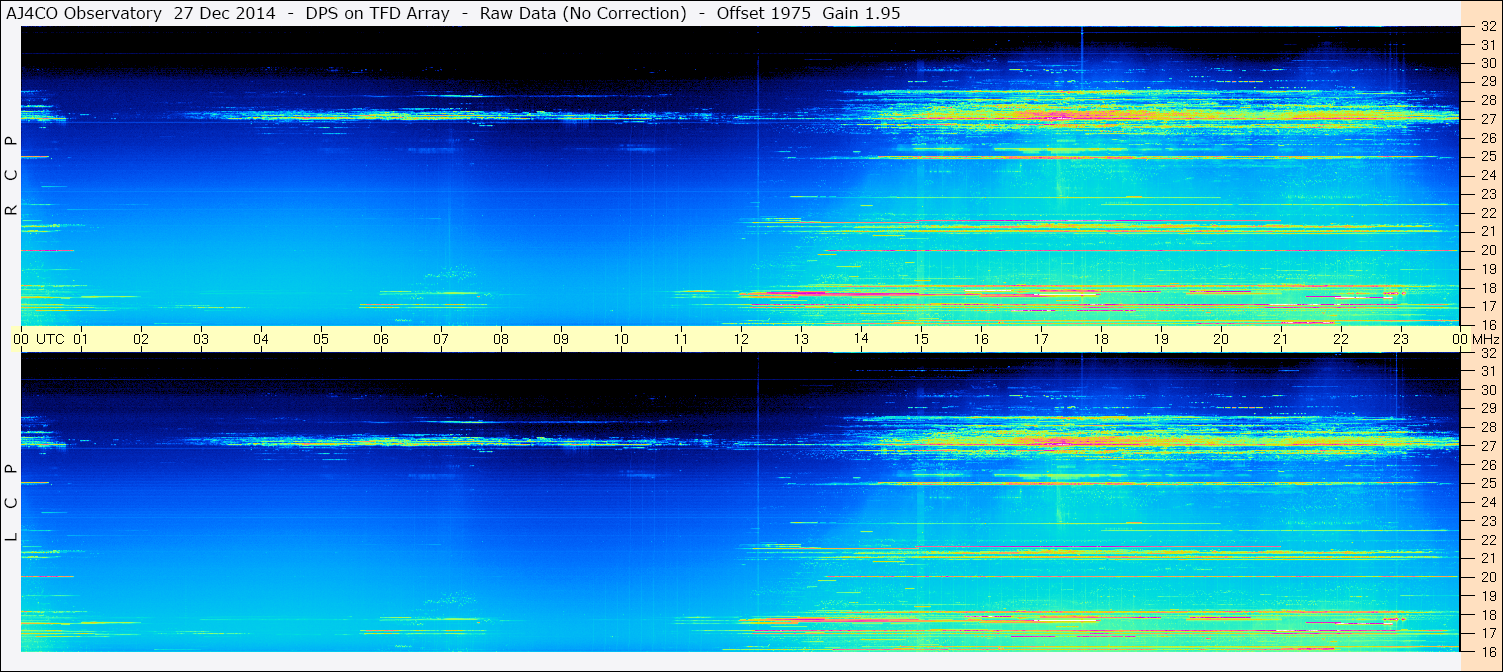Click DPS on TFD Array header text
This screenshot has width=1503, height=672.
tap(378, 14)
